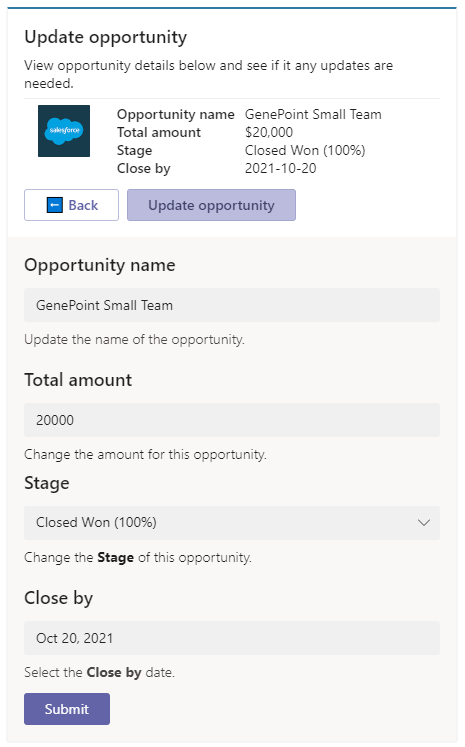This screenshot has height=747, width=465.
Task: Click the Closed Won (100%) summary value
Action: 305,151
